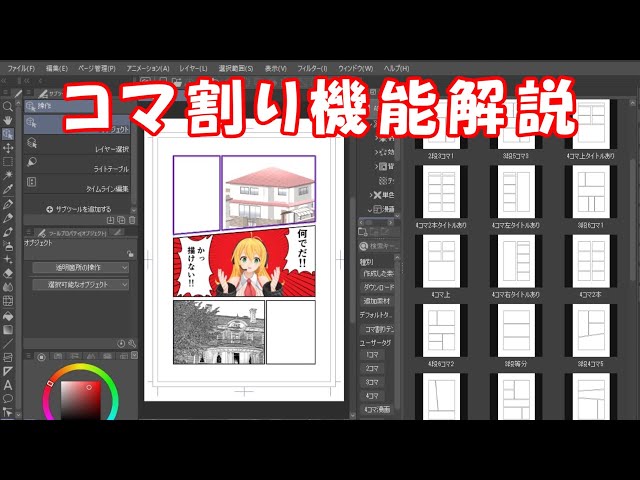Select the Eyedropper tool

(x=7, y=189)
